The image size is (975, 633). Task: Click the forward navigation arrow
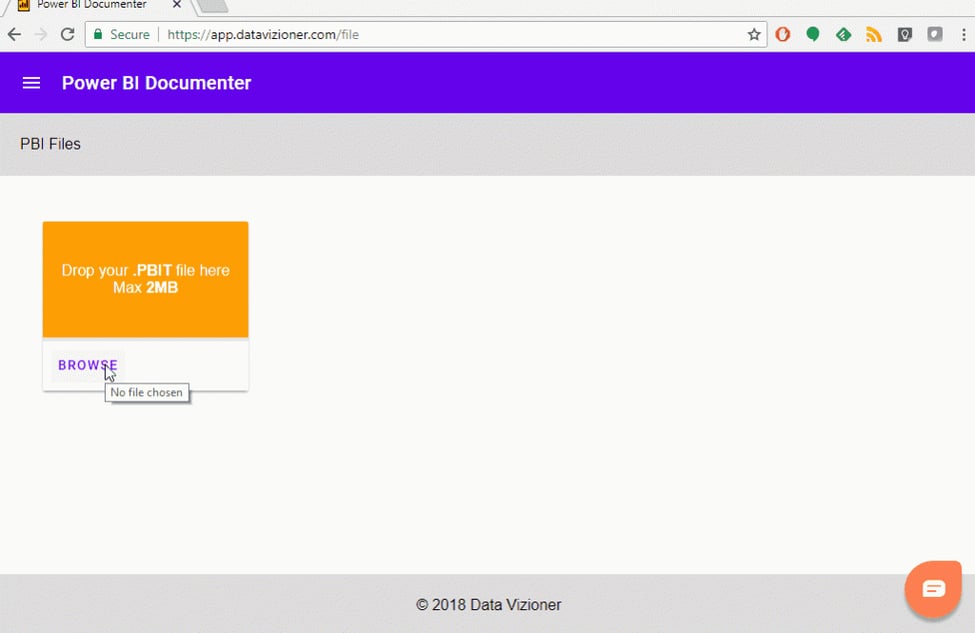(x=40, y=34)
